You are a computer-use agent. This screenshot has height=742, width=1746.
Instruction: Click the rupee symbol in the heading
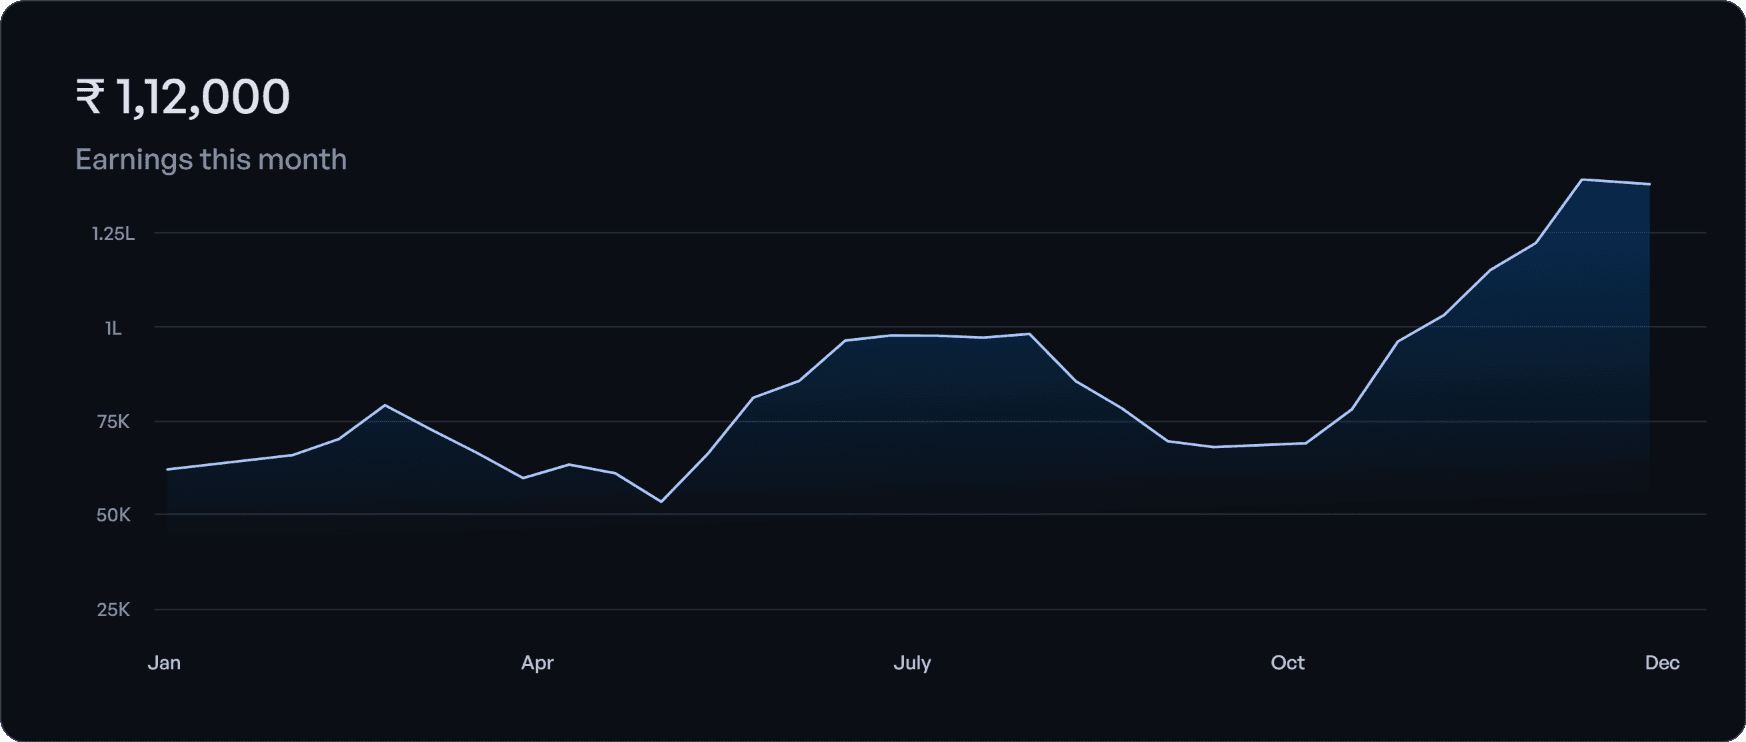[90, 98]
